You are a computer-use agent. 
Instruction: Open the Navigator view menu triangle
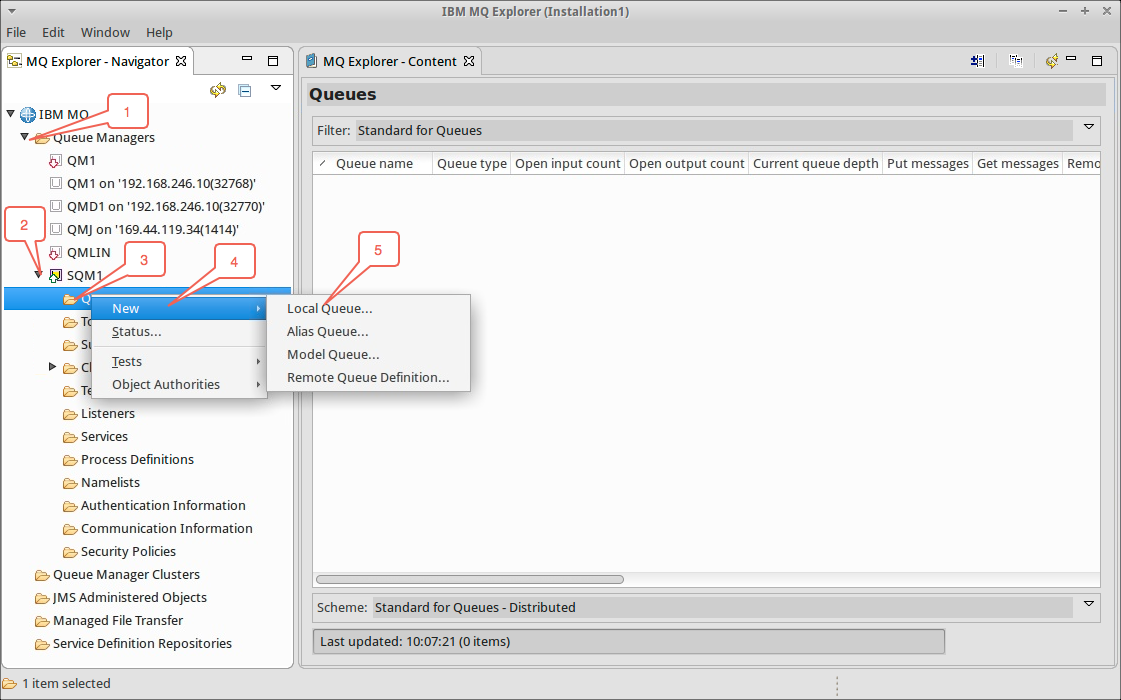pos(276,88)
